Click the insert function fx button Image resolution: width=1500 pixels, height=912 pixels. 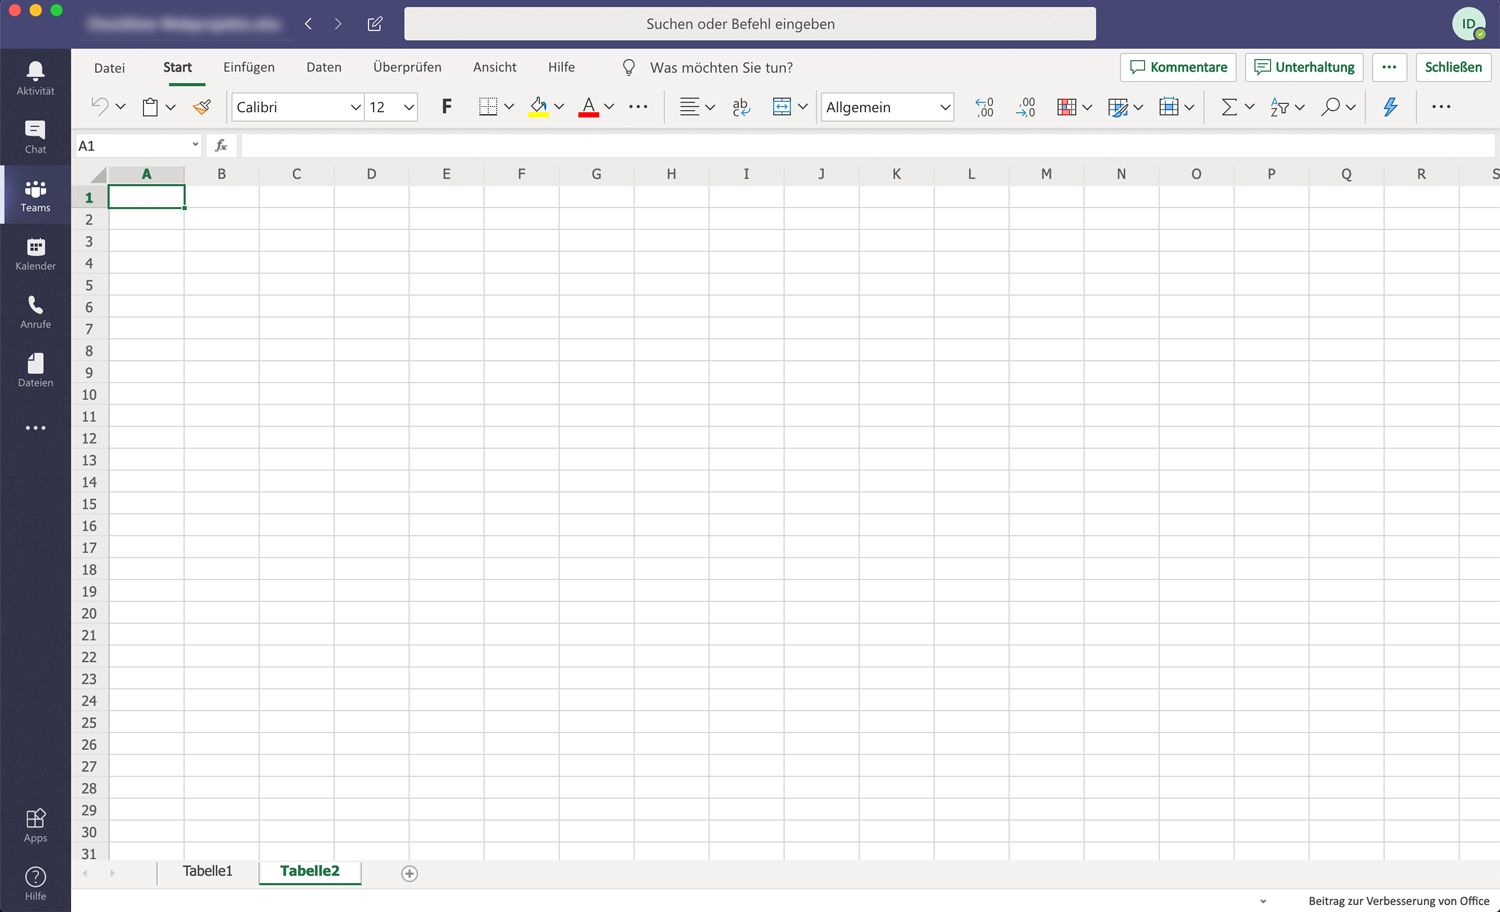tap(222, 145)
